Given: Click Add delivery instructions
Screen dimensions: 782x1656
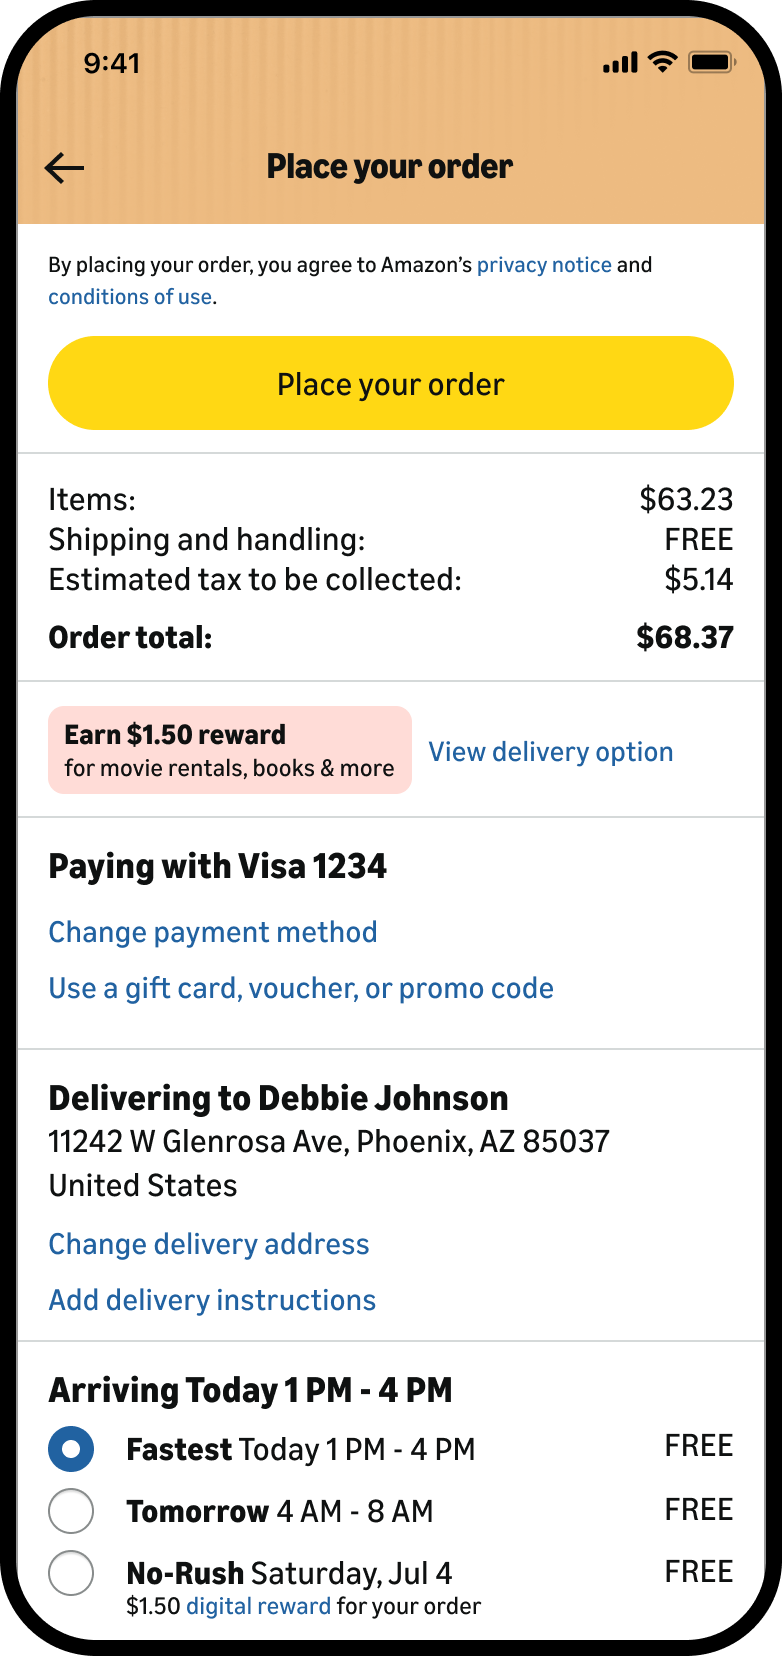Looking at the screenshot, I should (x=212, y=1300).
